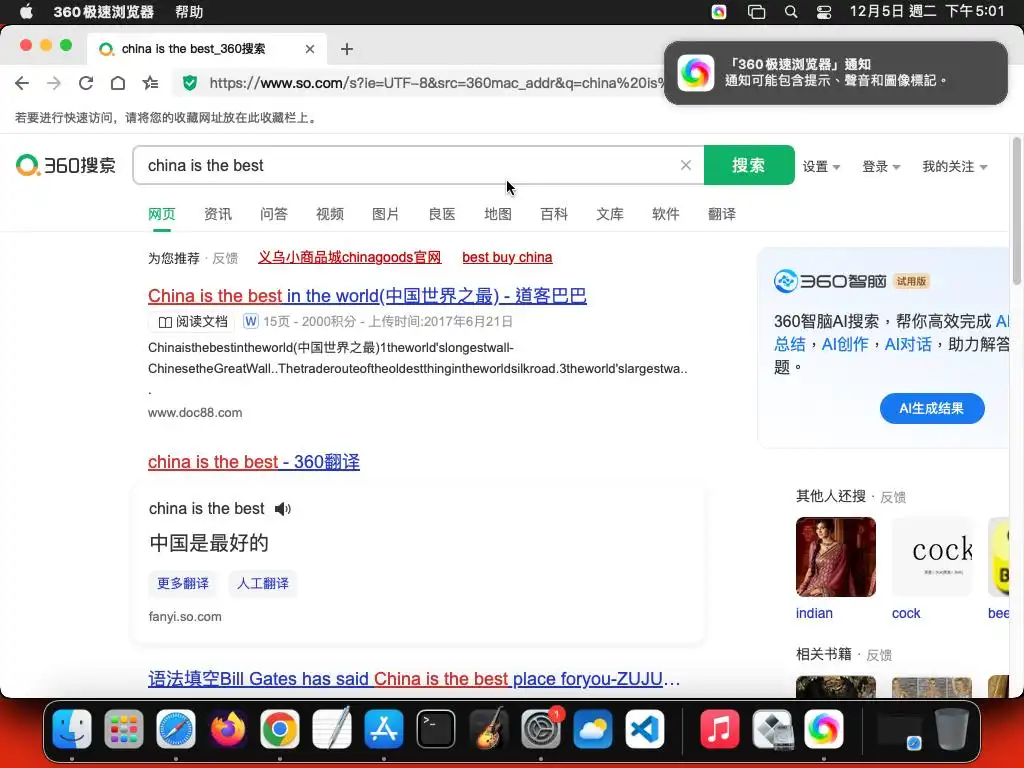Viewport: 1024px width, 768px height.
Task: Click the indian thumbnail image
Action: pyautogui.click(x=836, y=557)
